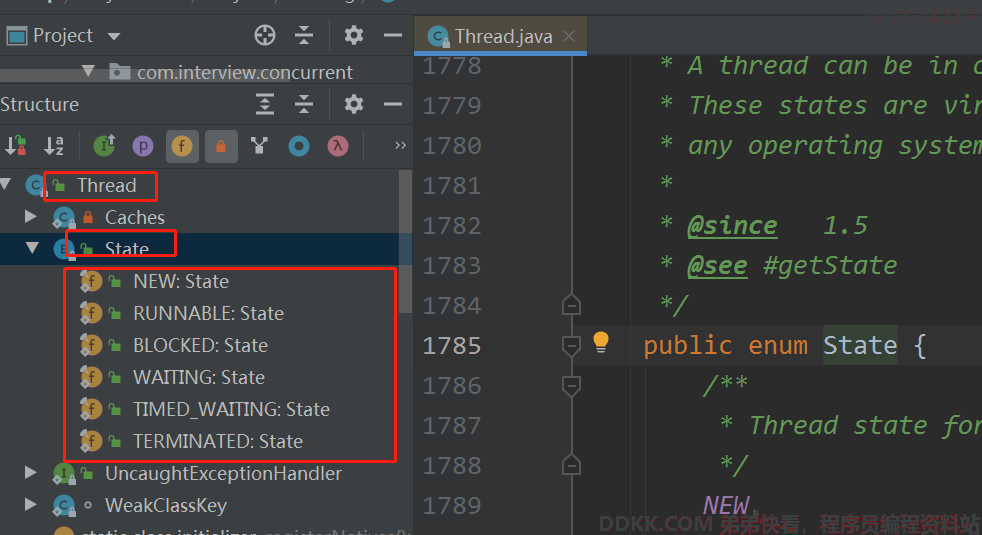982x535 pixels.
Task: Collapse the State enum node
Action: tap(33, 248)
